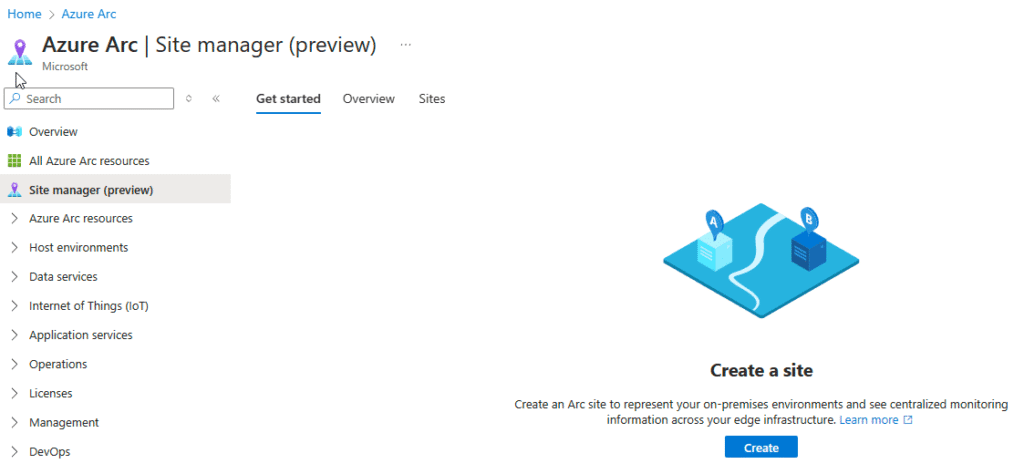Expand Internet of Things (IoT) section
This screenshot has width=1024, height=474.
[x=15, y=306]
